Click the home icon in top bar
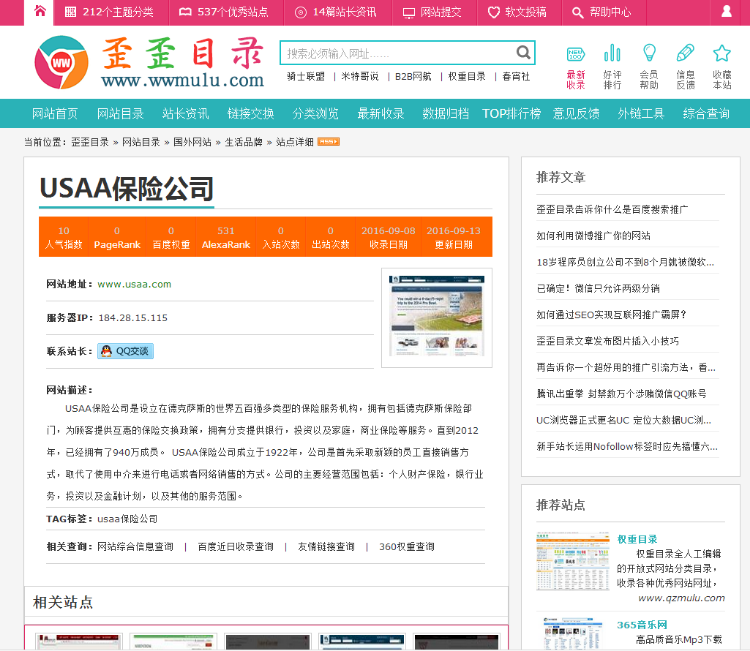The width and height of the screenshot is (750, 651). 40,11
